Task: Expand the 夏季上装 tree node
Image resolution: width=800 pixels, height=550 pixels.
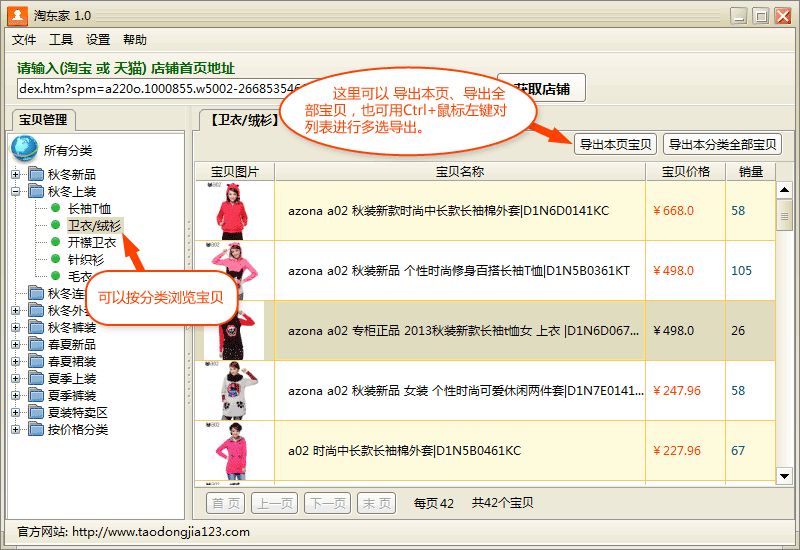Action: point(16,378)
